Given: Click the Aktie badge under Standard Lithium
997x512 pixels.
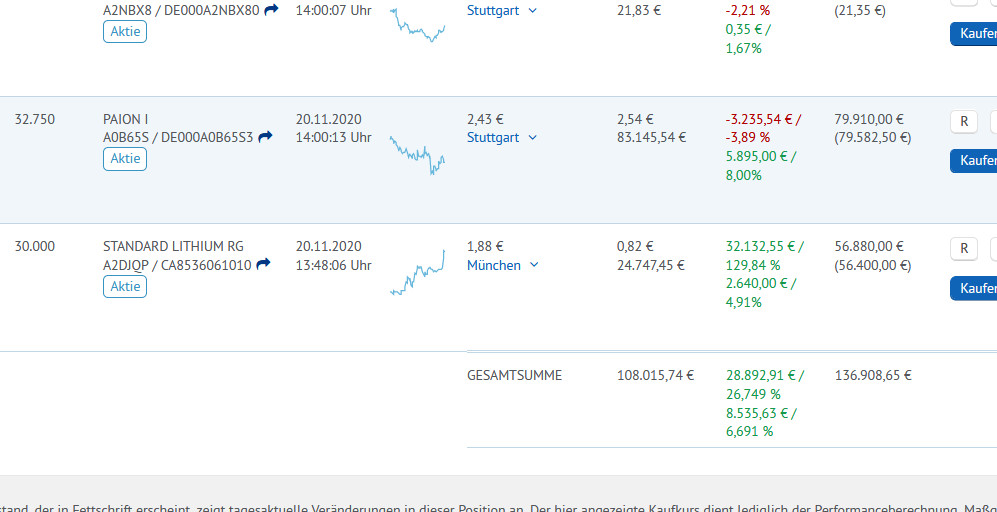Looking at the screenshot, I should pos(125,286).
